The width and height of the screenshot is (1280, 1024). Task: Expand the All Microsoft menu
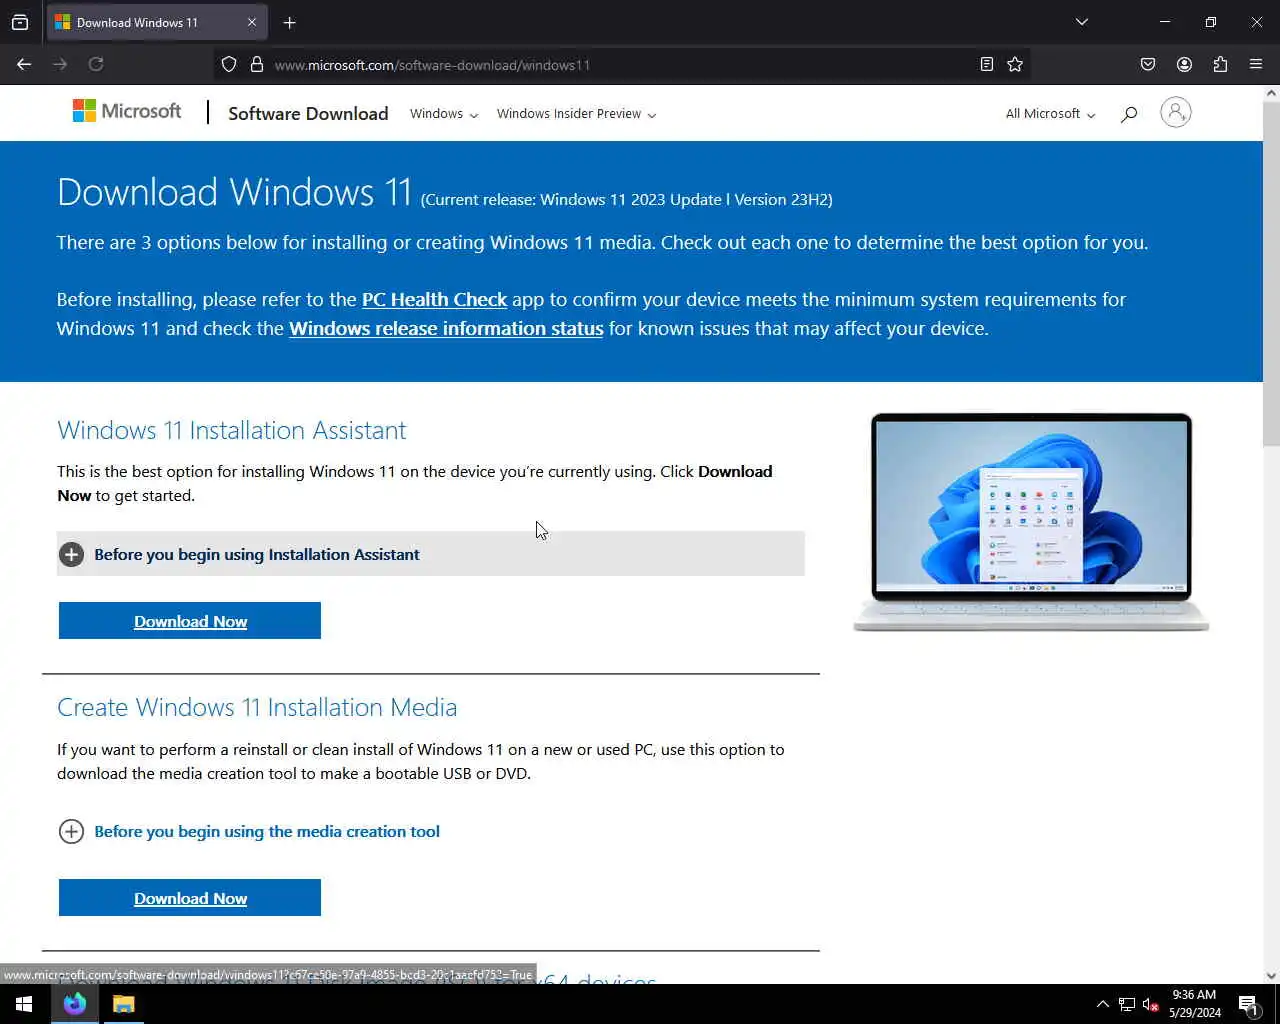point(1050,114)
